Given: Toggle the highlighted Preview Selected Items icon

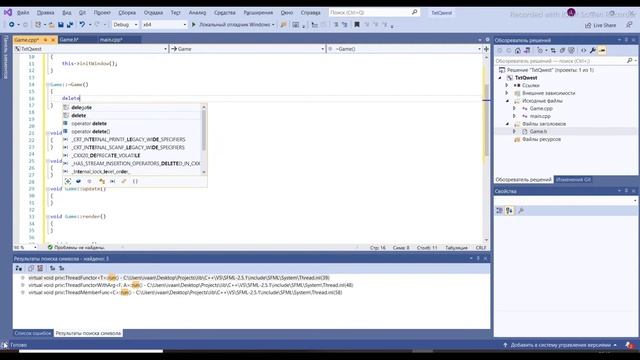Looking at the screenshot, I should coord(602,51).
